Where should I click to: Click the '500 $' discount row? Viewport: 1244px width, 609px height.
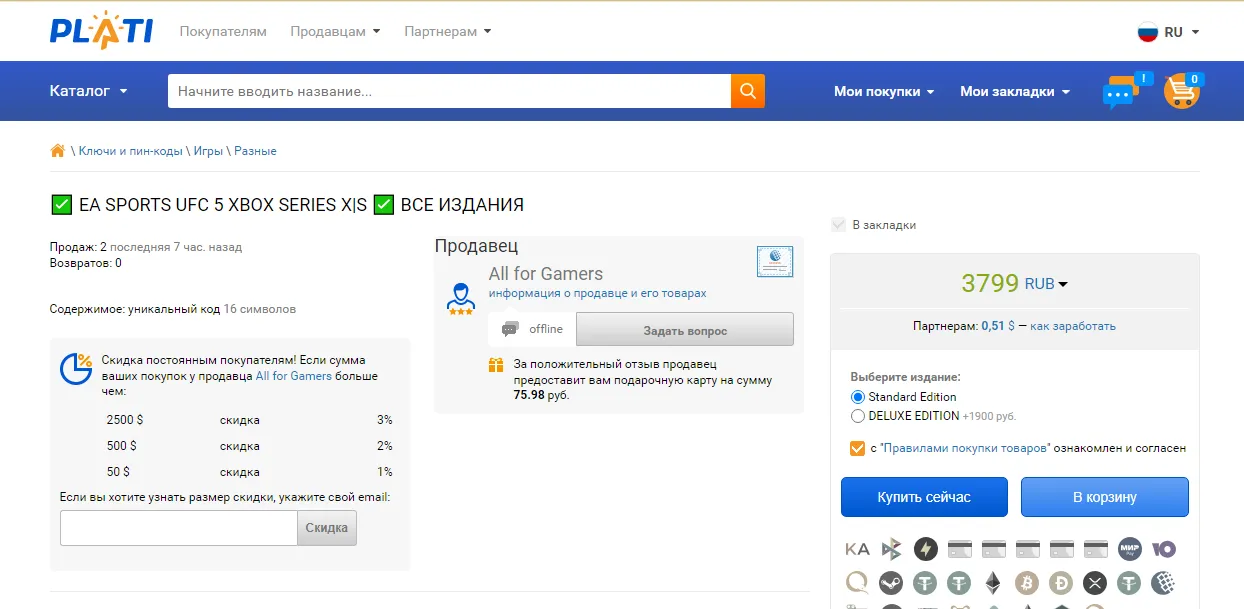click(x=249, y=446)
